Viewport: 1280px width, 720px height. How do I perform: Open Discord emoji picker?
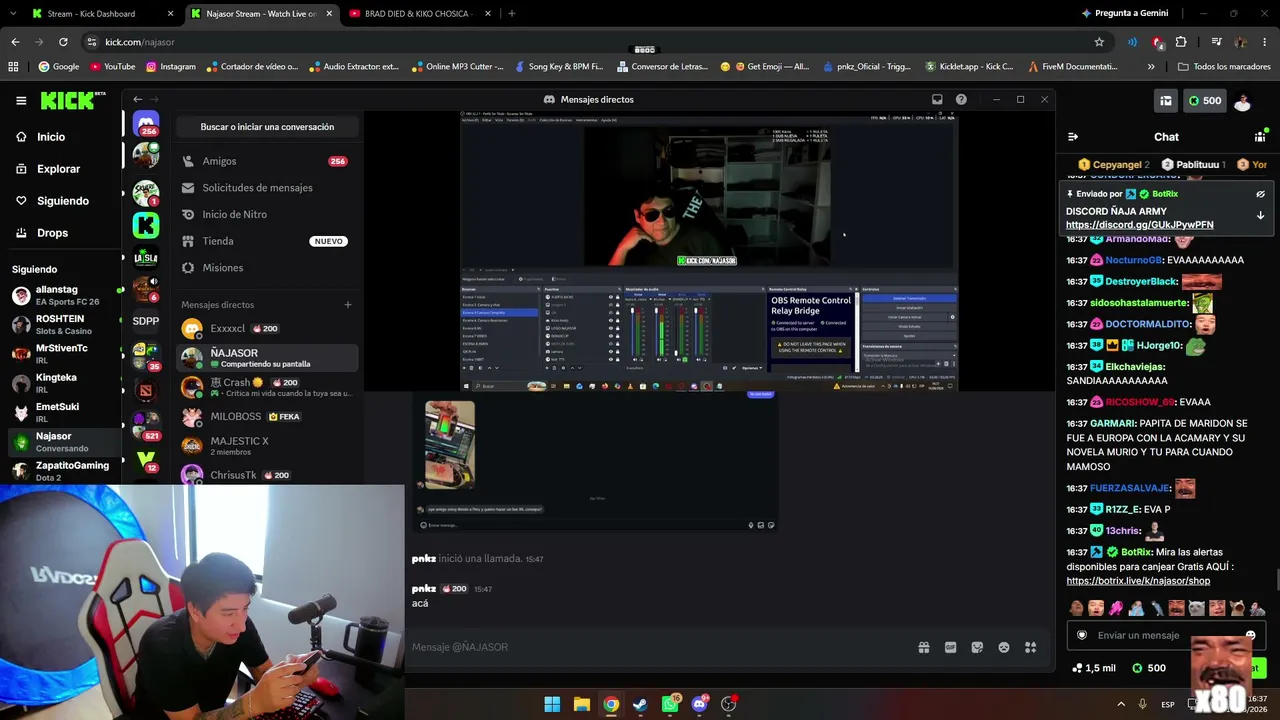(1004, 647)
